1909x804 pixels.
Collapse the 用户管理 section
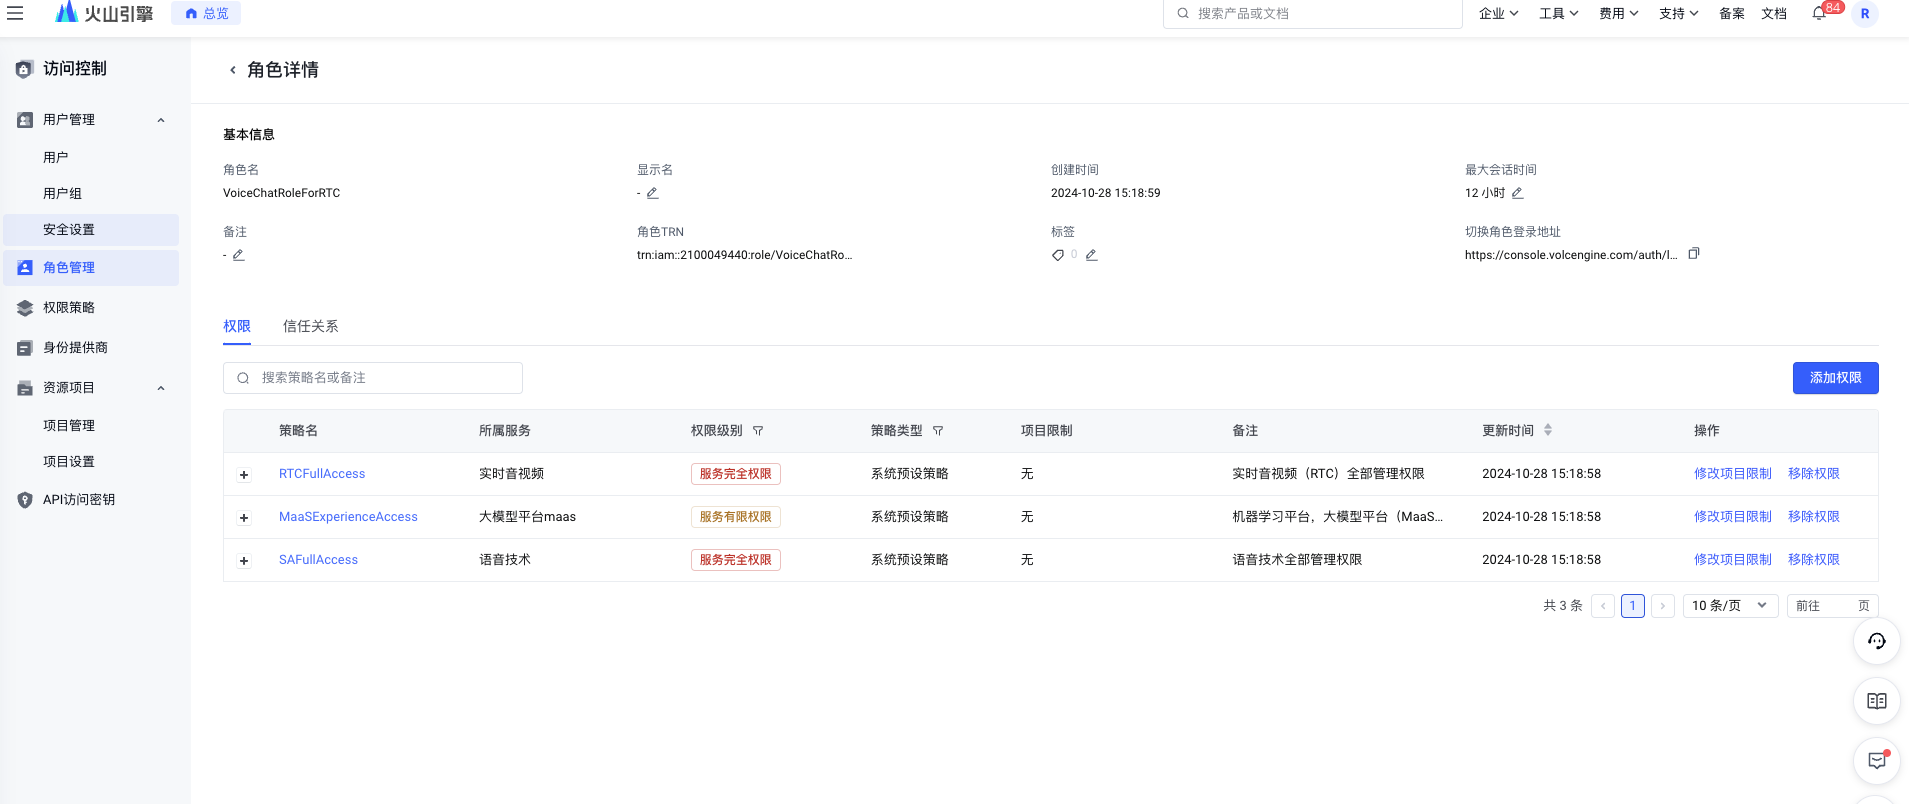pos(161,120)
